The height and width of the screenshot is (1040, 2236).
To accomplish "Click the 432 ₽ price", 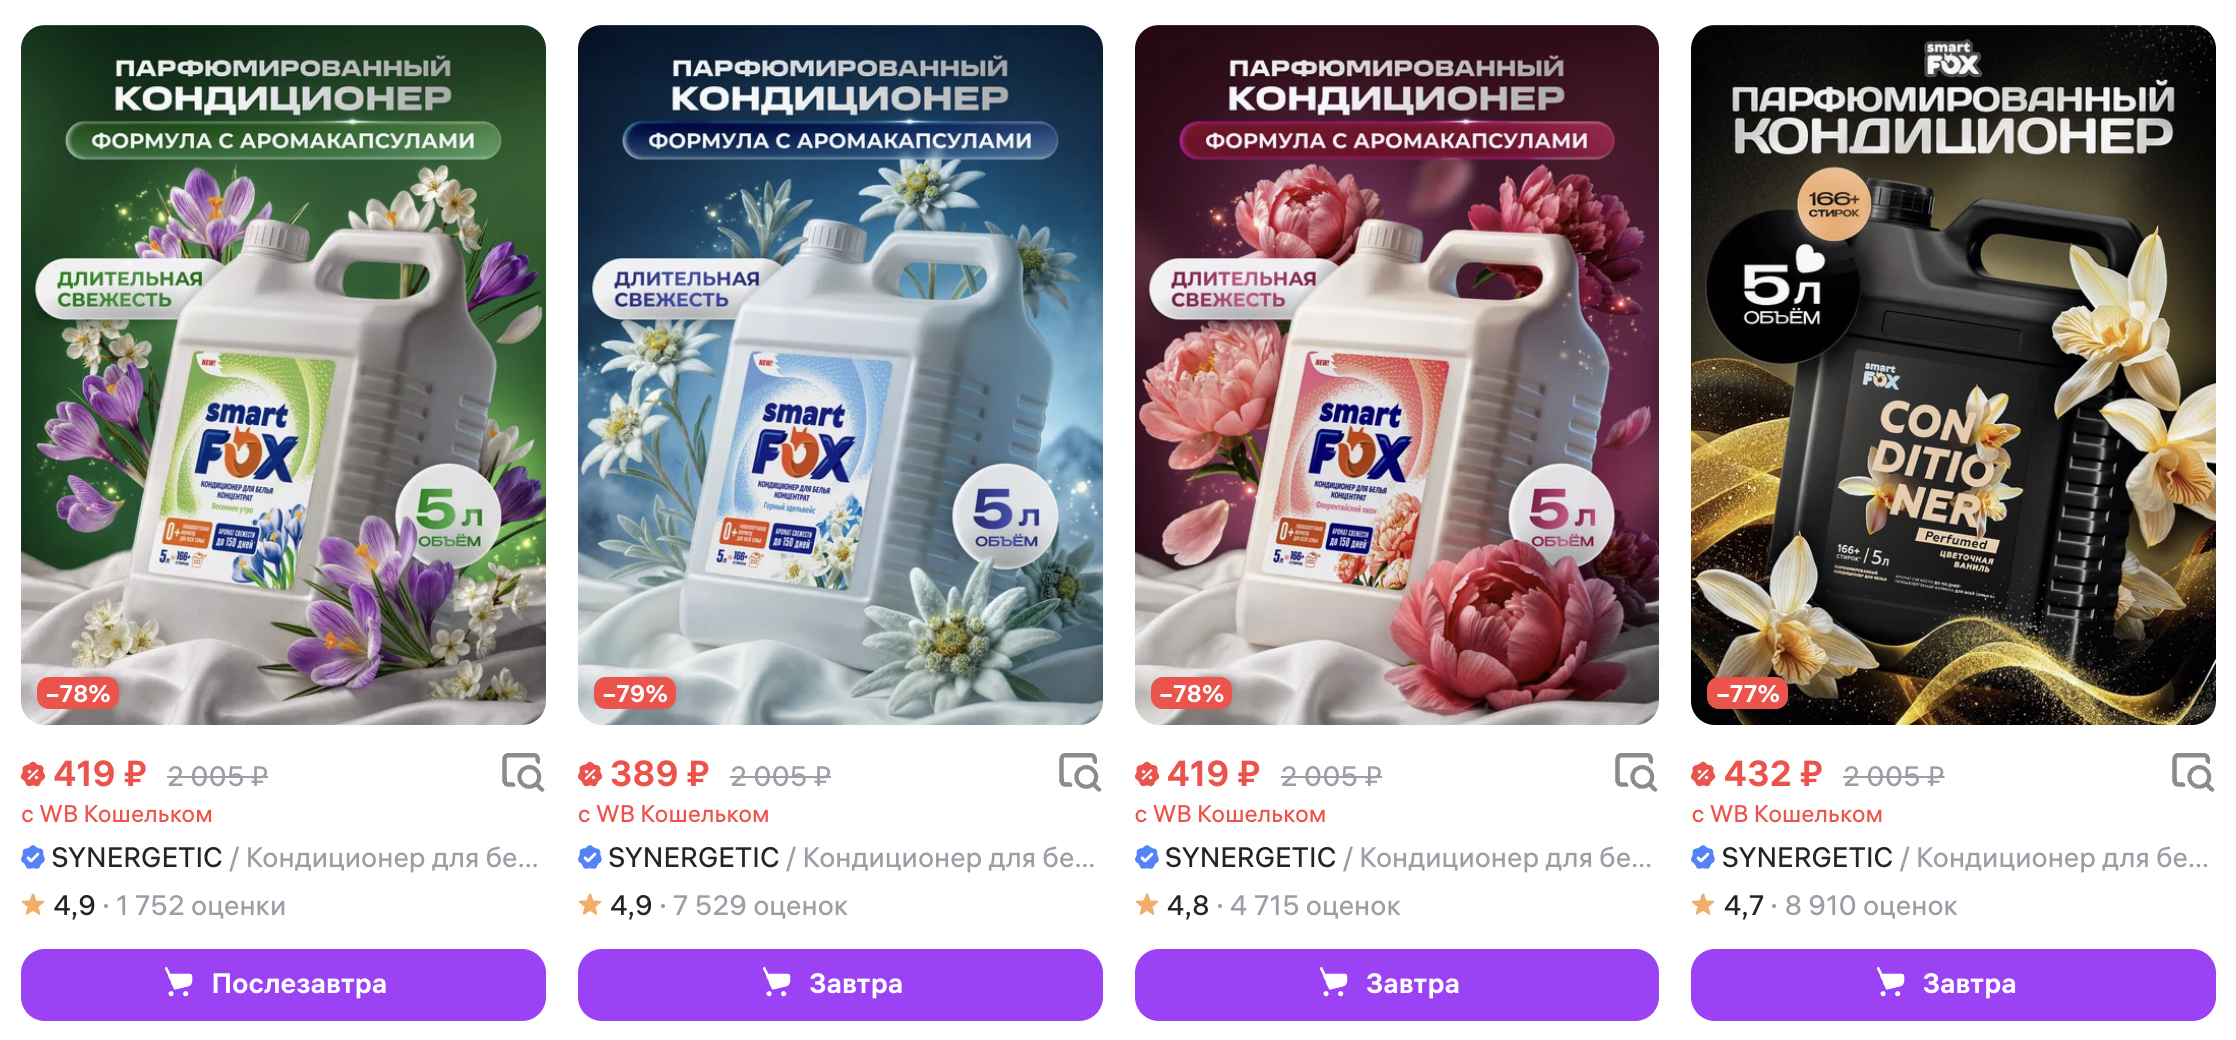I will tap(1771, 774).
